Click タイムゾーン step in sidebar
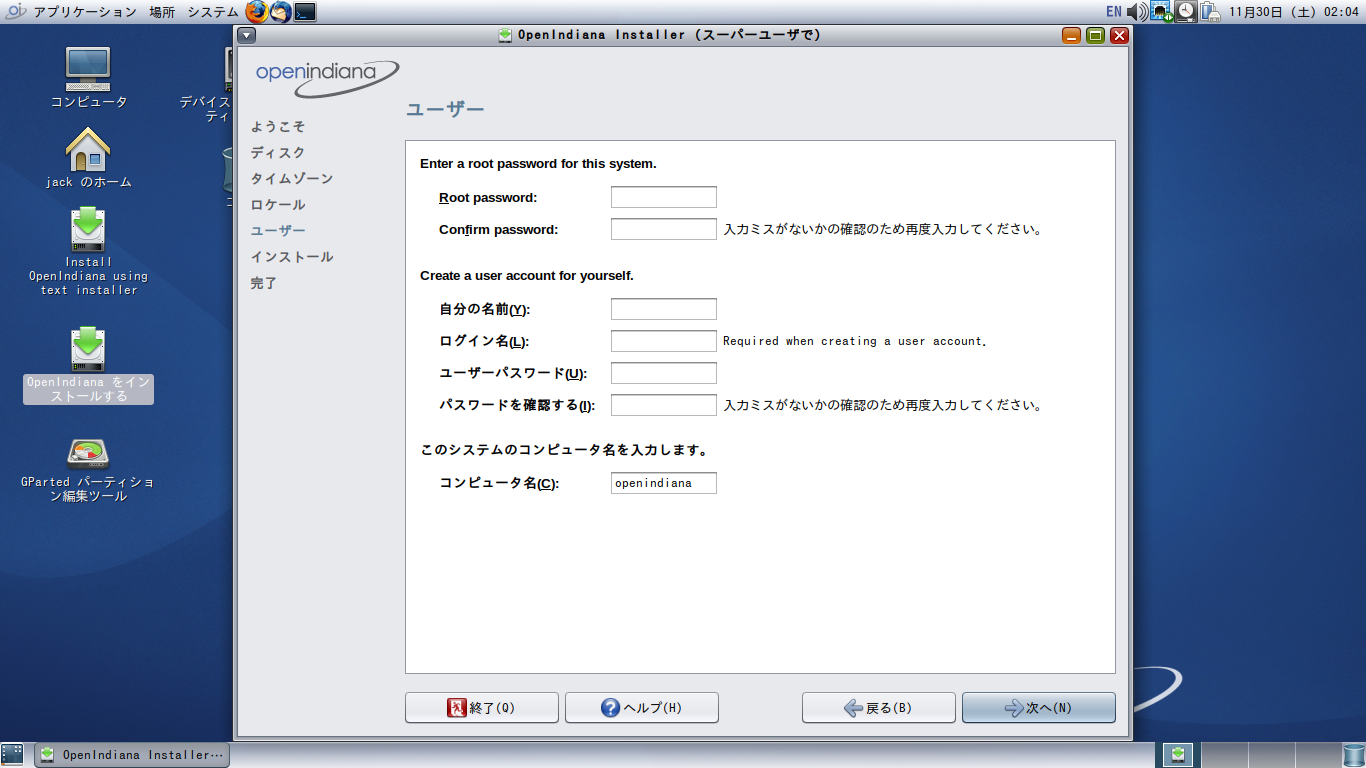 [x=292, y=179]
